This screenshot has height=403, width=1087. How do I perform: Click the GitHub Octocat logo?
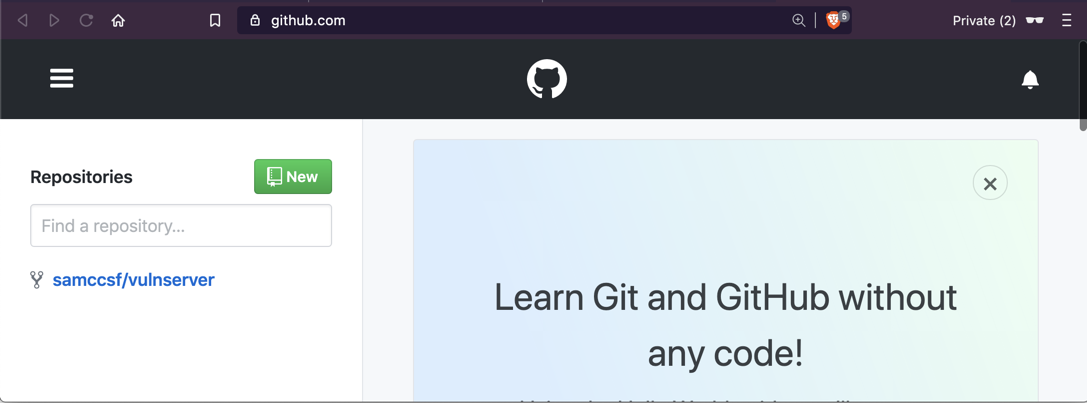coord(547,79)
